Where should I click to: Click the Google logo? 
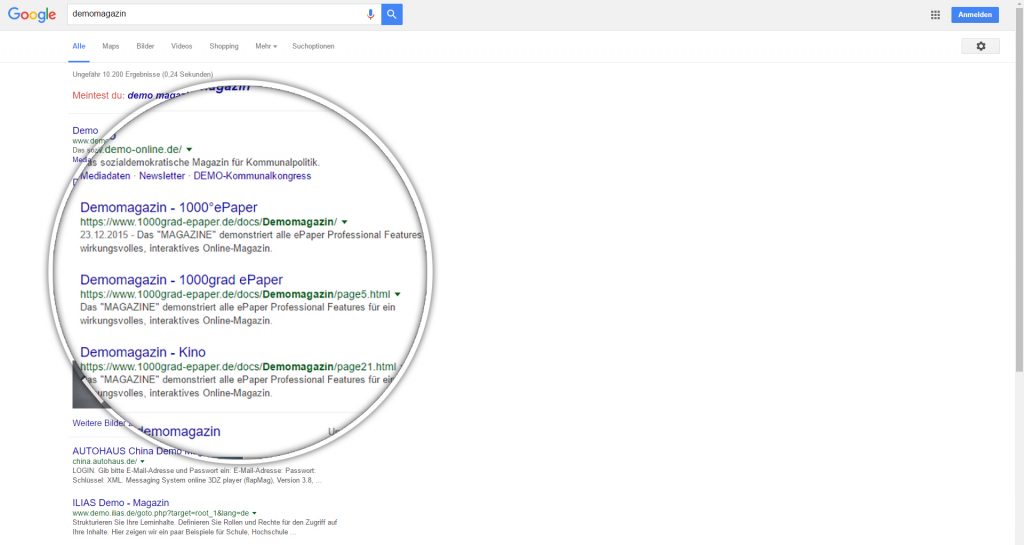(32, 14)
